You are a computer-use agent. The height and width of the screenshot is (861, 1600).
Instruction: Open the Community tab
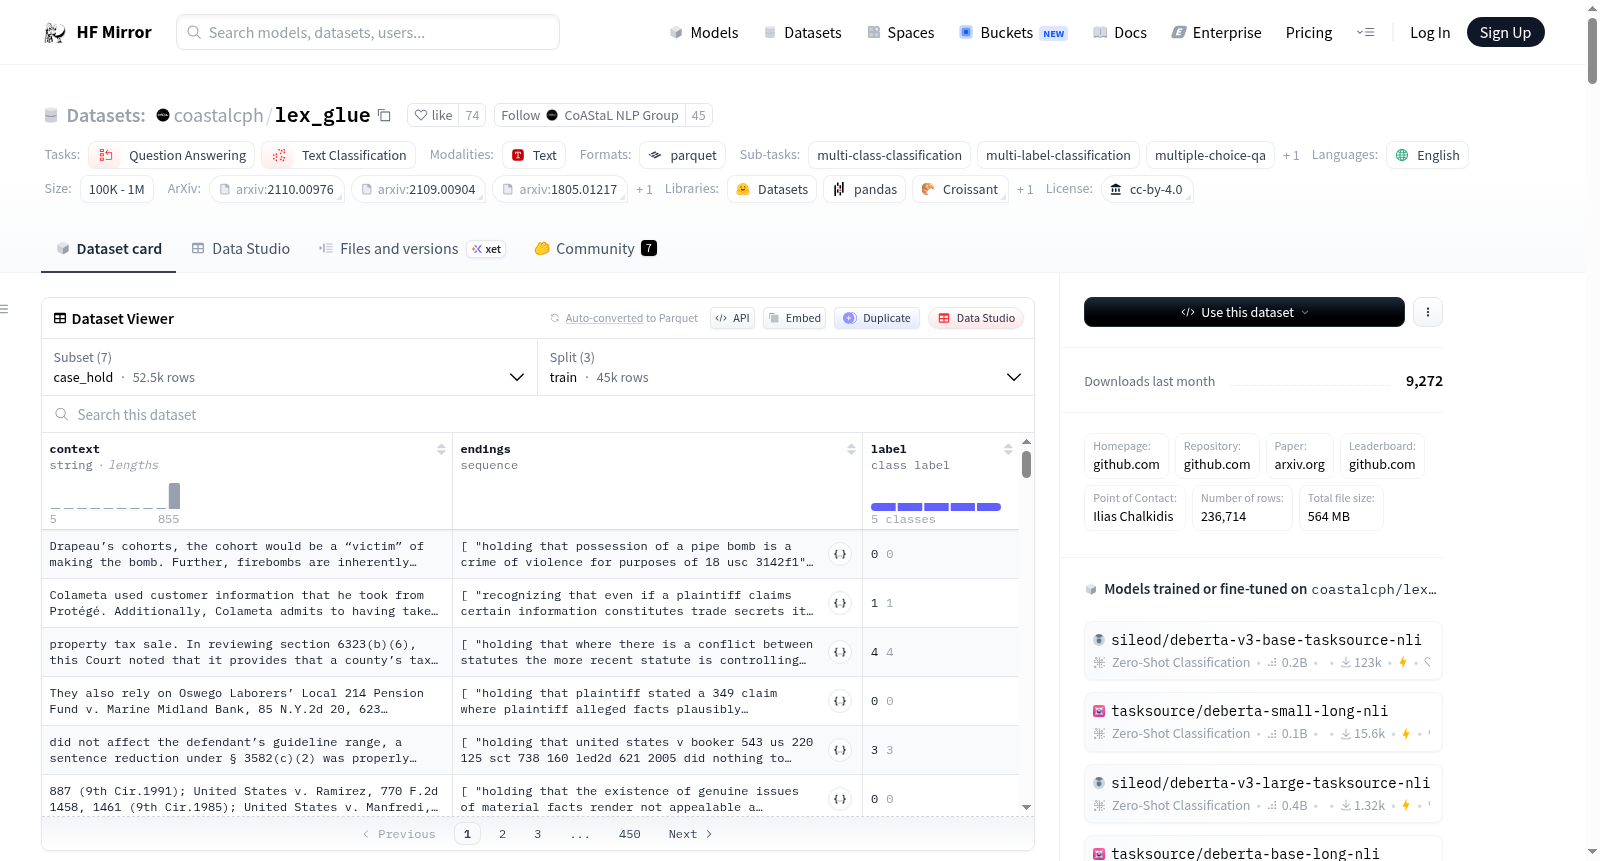click(595, 249)
